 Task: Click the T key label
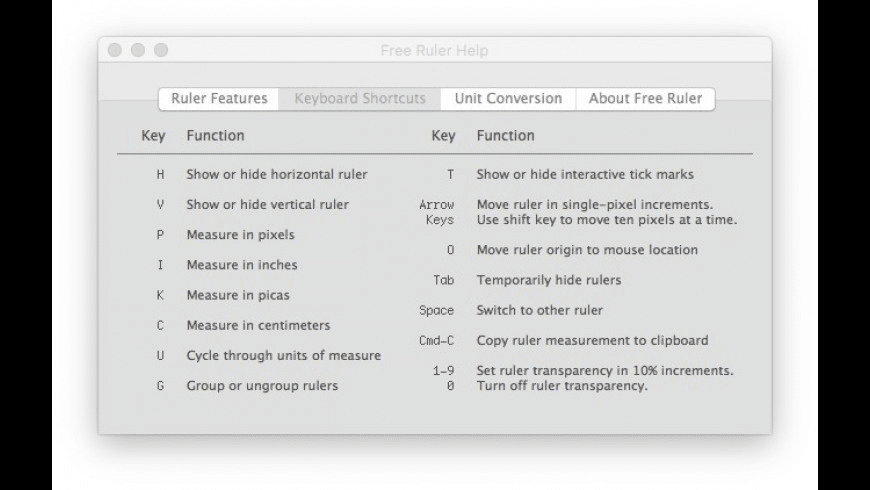pos(451,174)
